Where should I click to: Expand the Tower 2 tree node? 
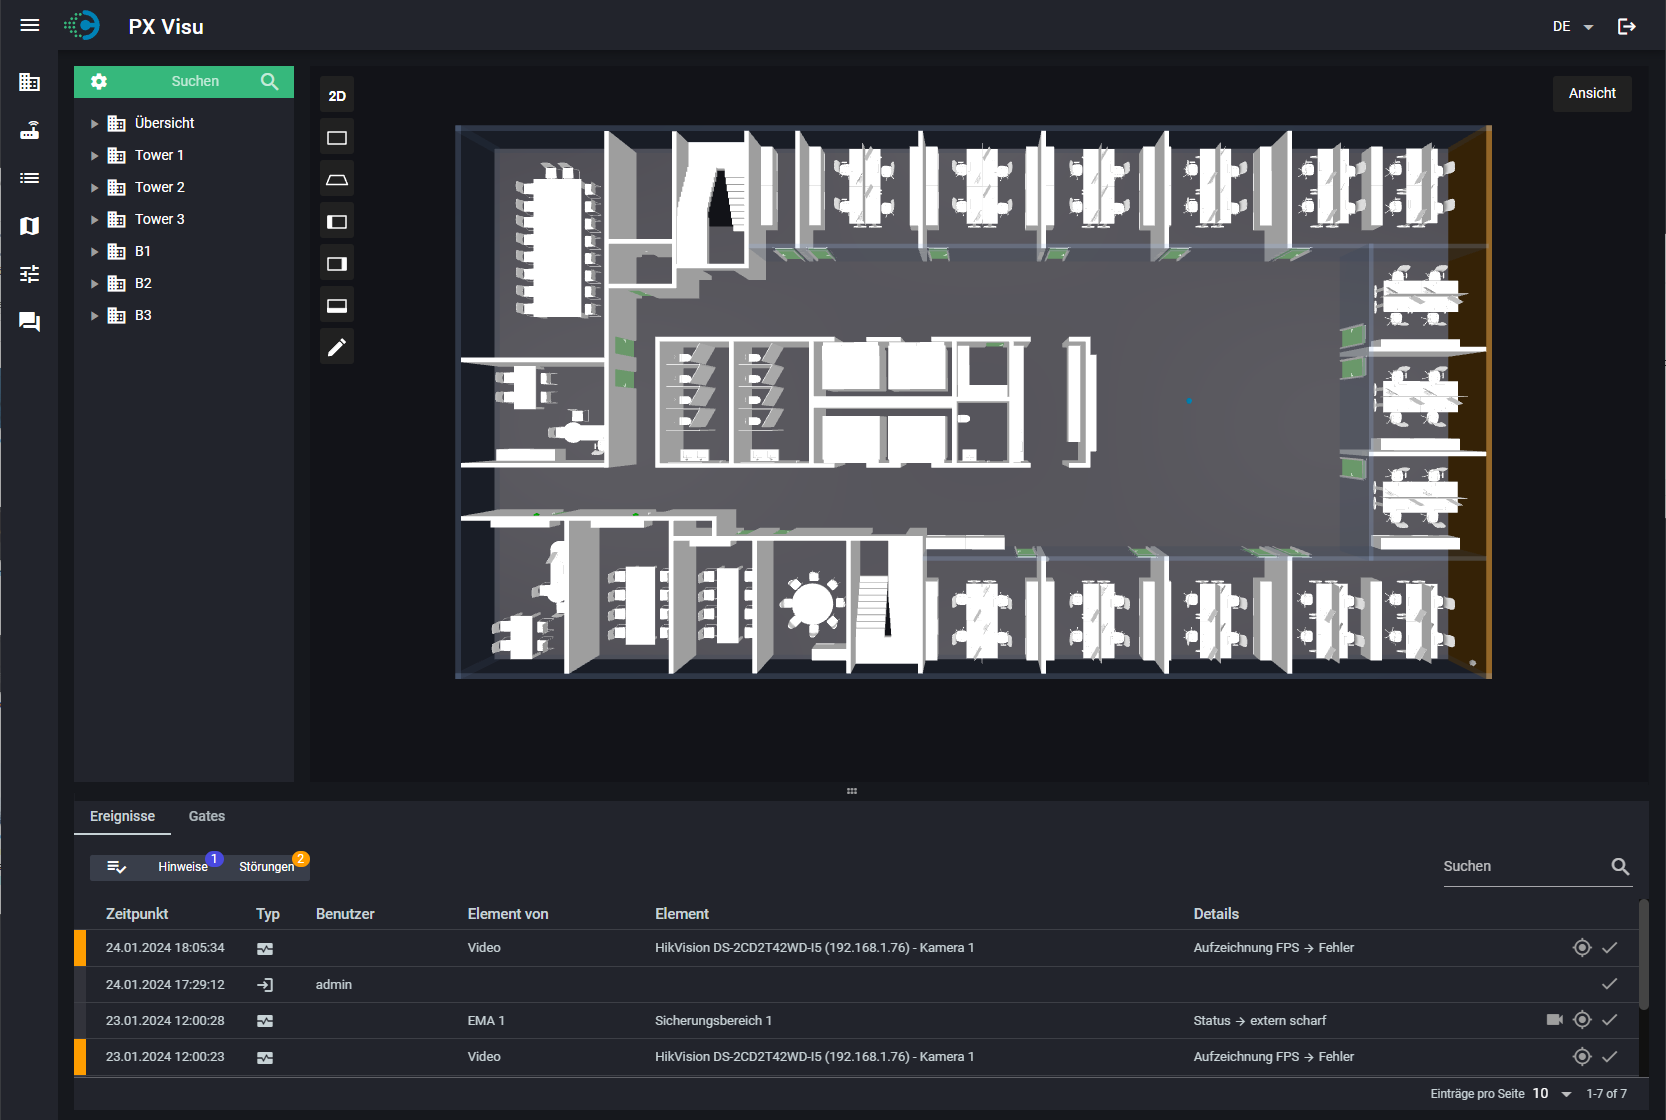(x=95, y=188)
